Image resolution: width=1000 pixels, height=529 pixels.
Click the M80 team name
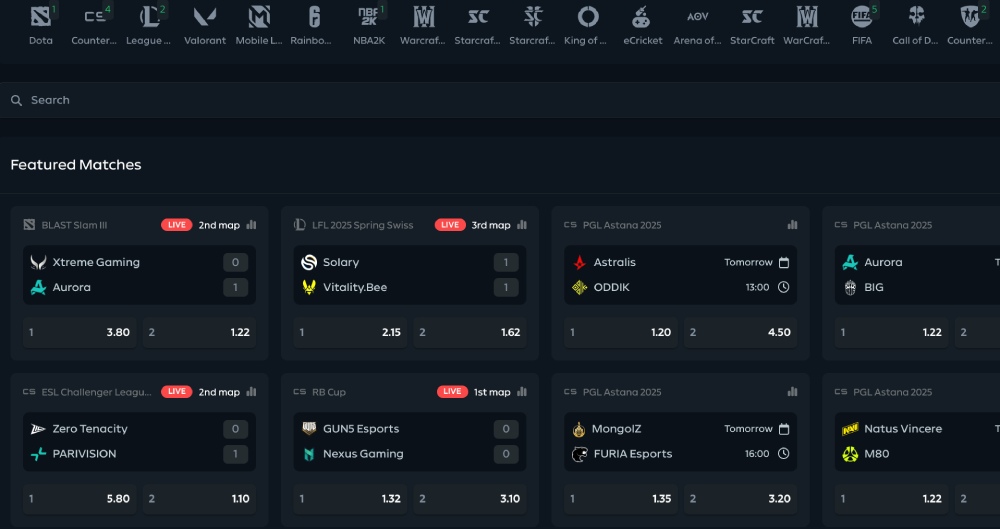pyautogui.click(x=876, y=454)
